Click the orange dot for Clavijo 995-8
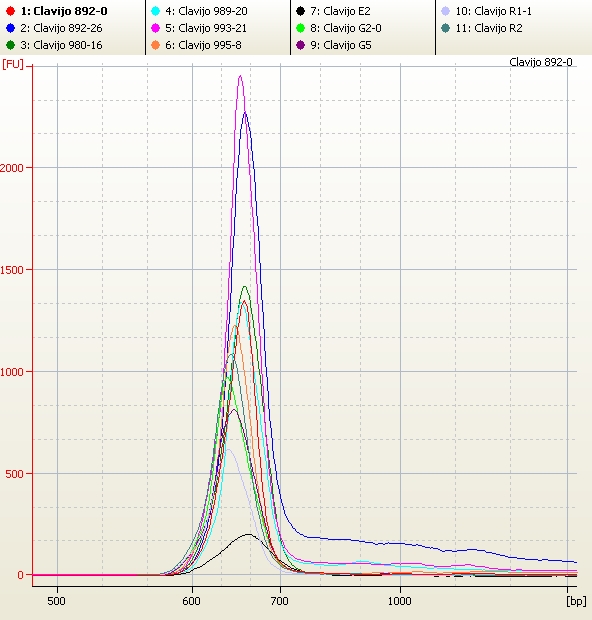The height and width of the screenshot is (620, 592). click(156, 45)
